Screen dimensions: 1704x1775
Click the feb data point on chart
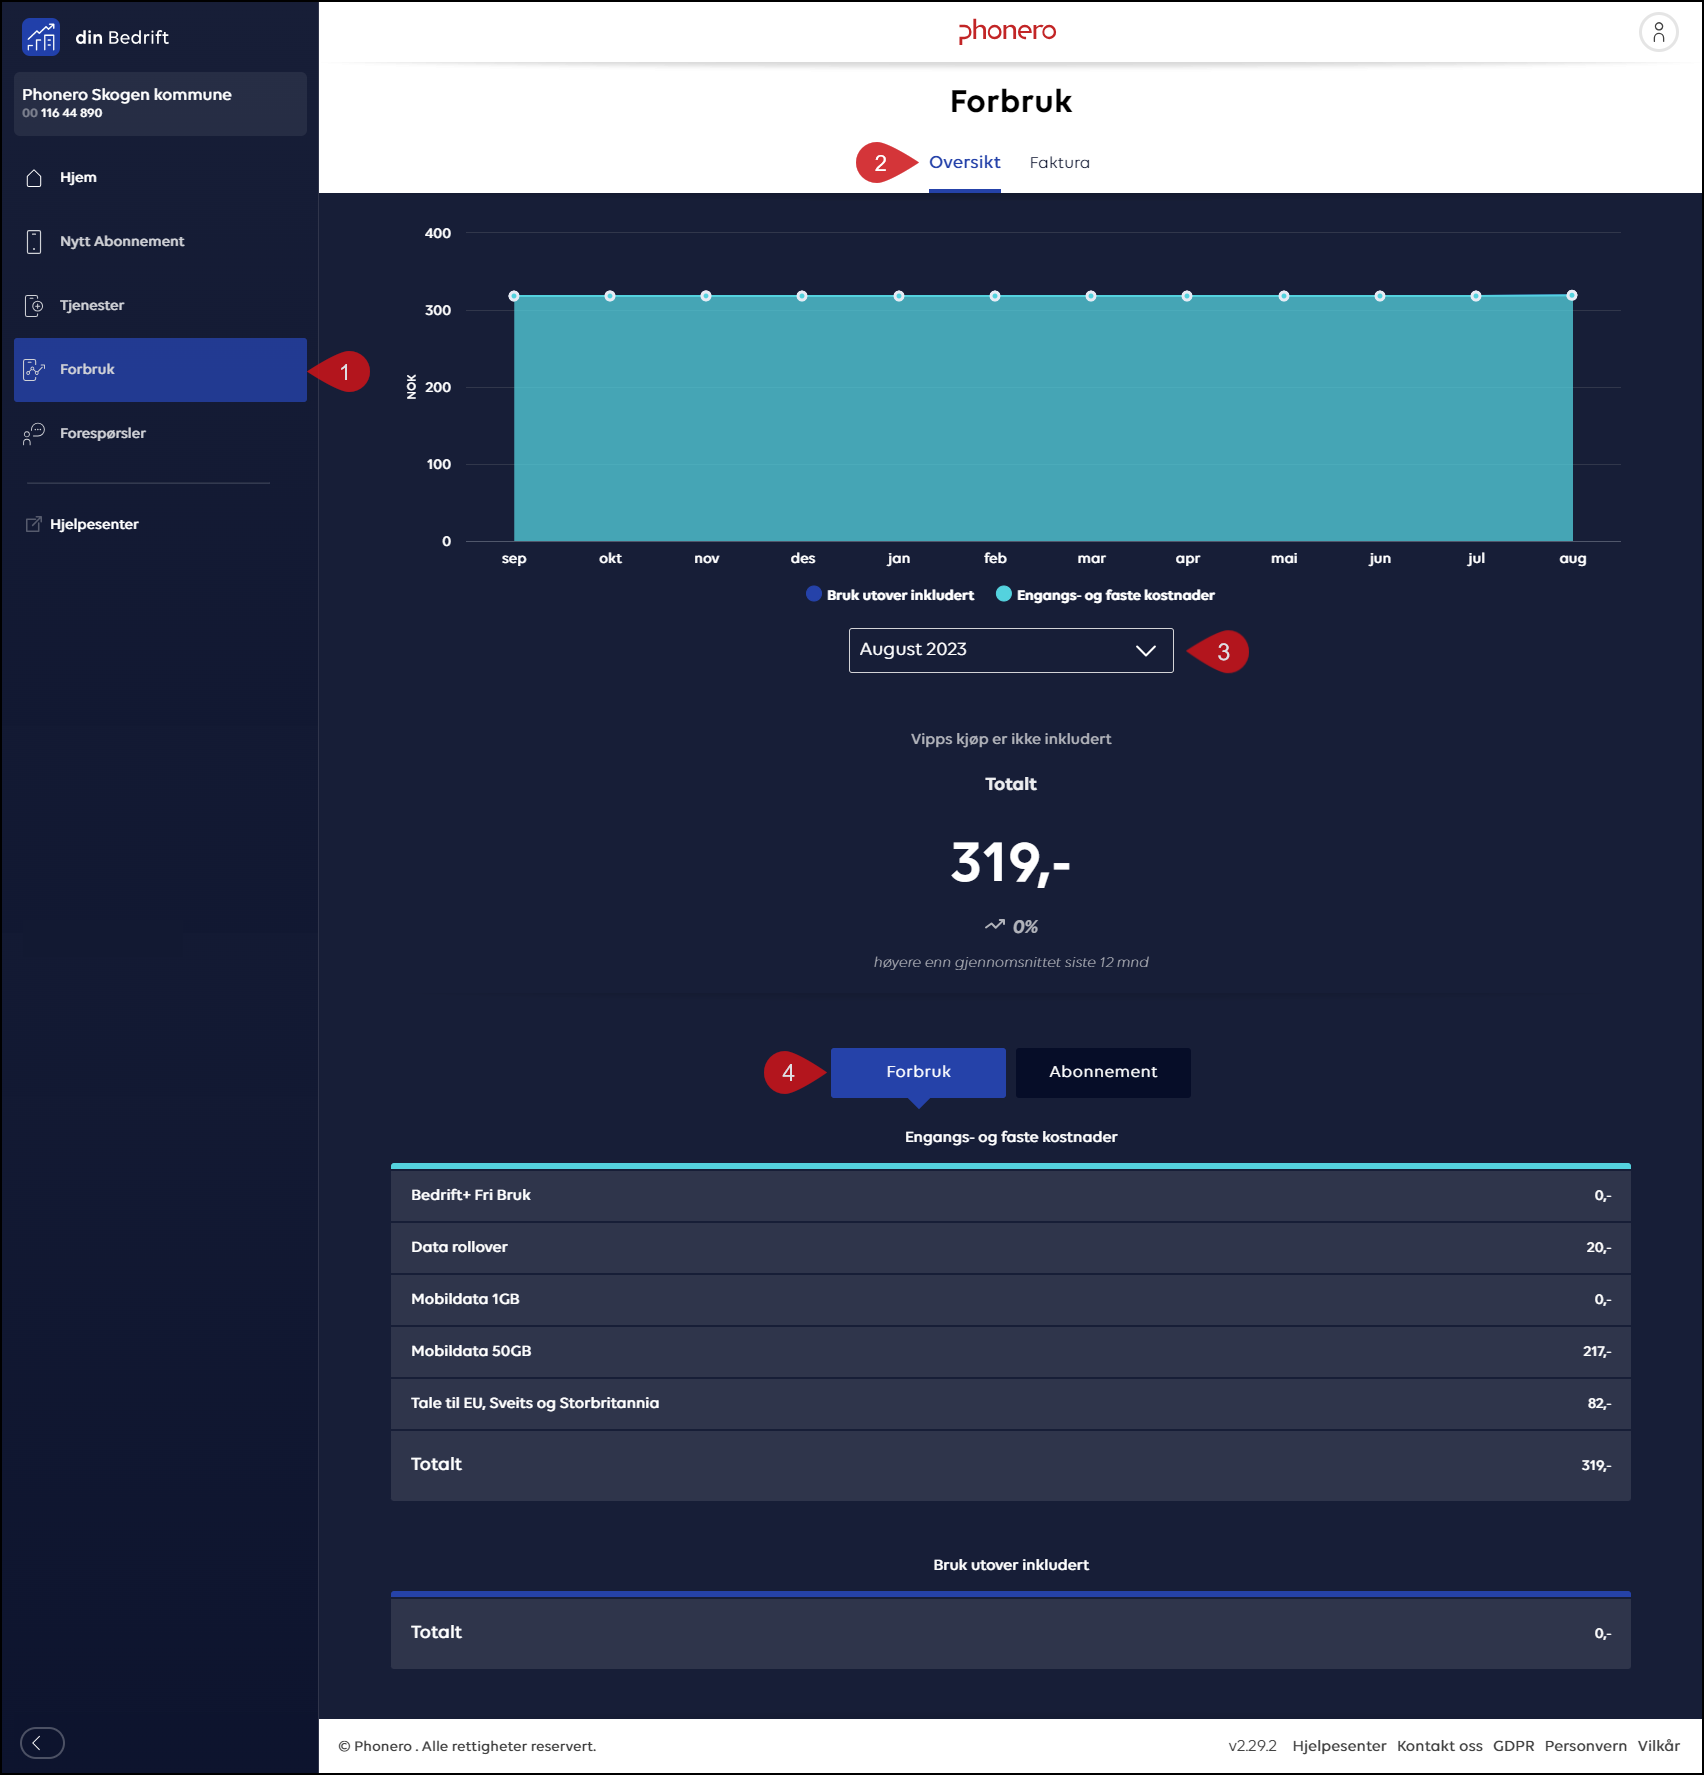tap(995, 296)
